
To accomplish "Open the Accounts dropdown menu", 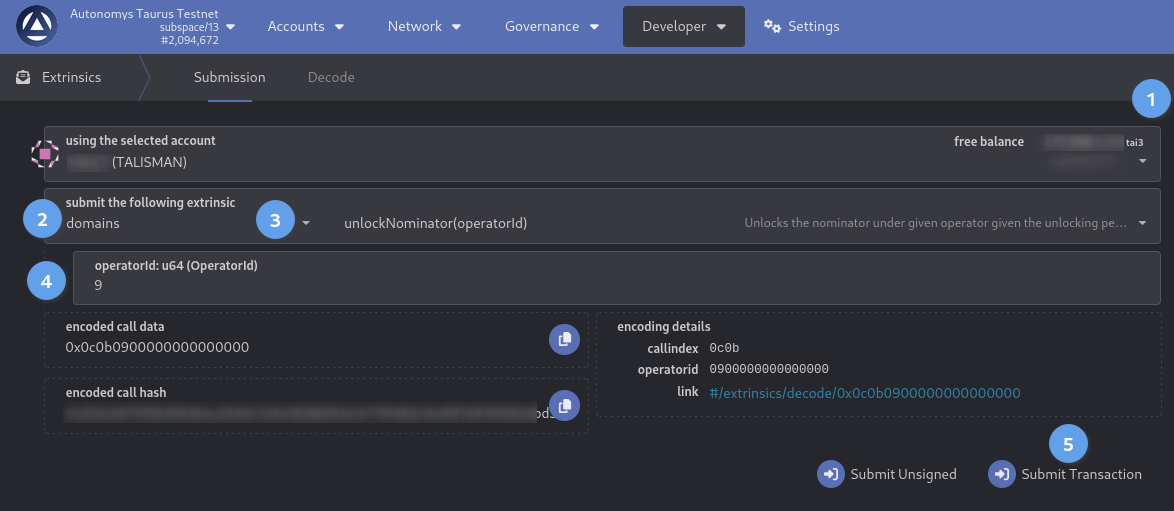I will point(305,27).
